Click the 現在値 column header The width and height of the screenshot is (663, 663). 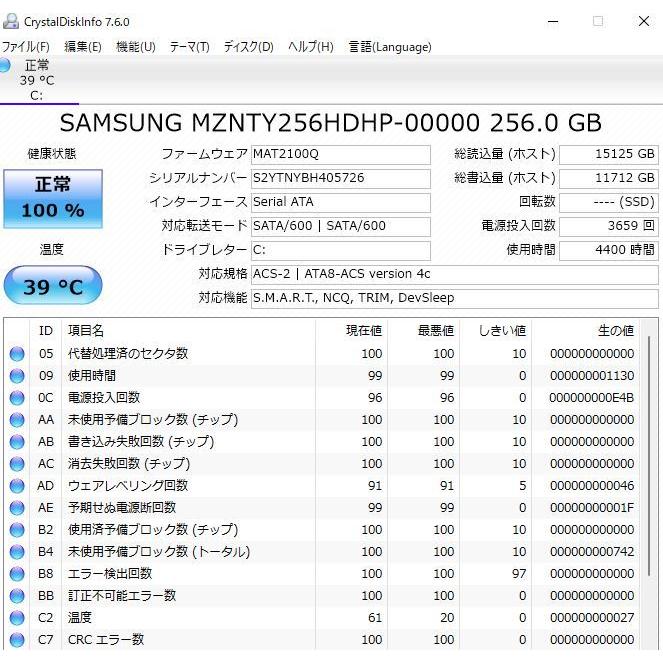point(351,331)
